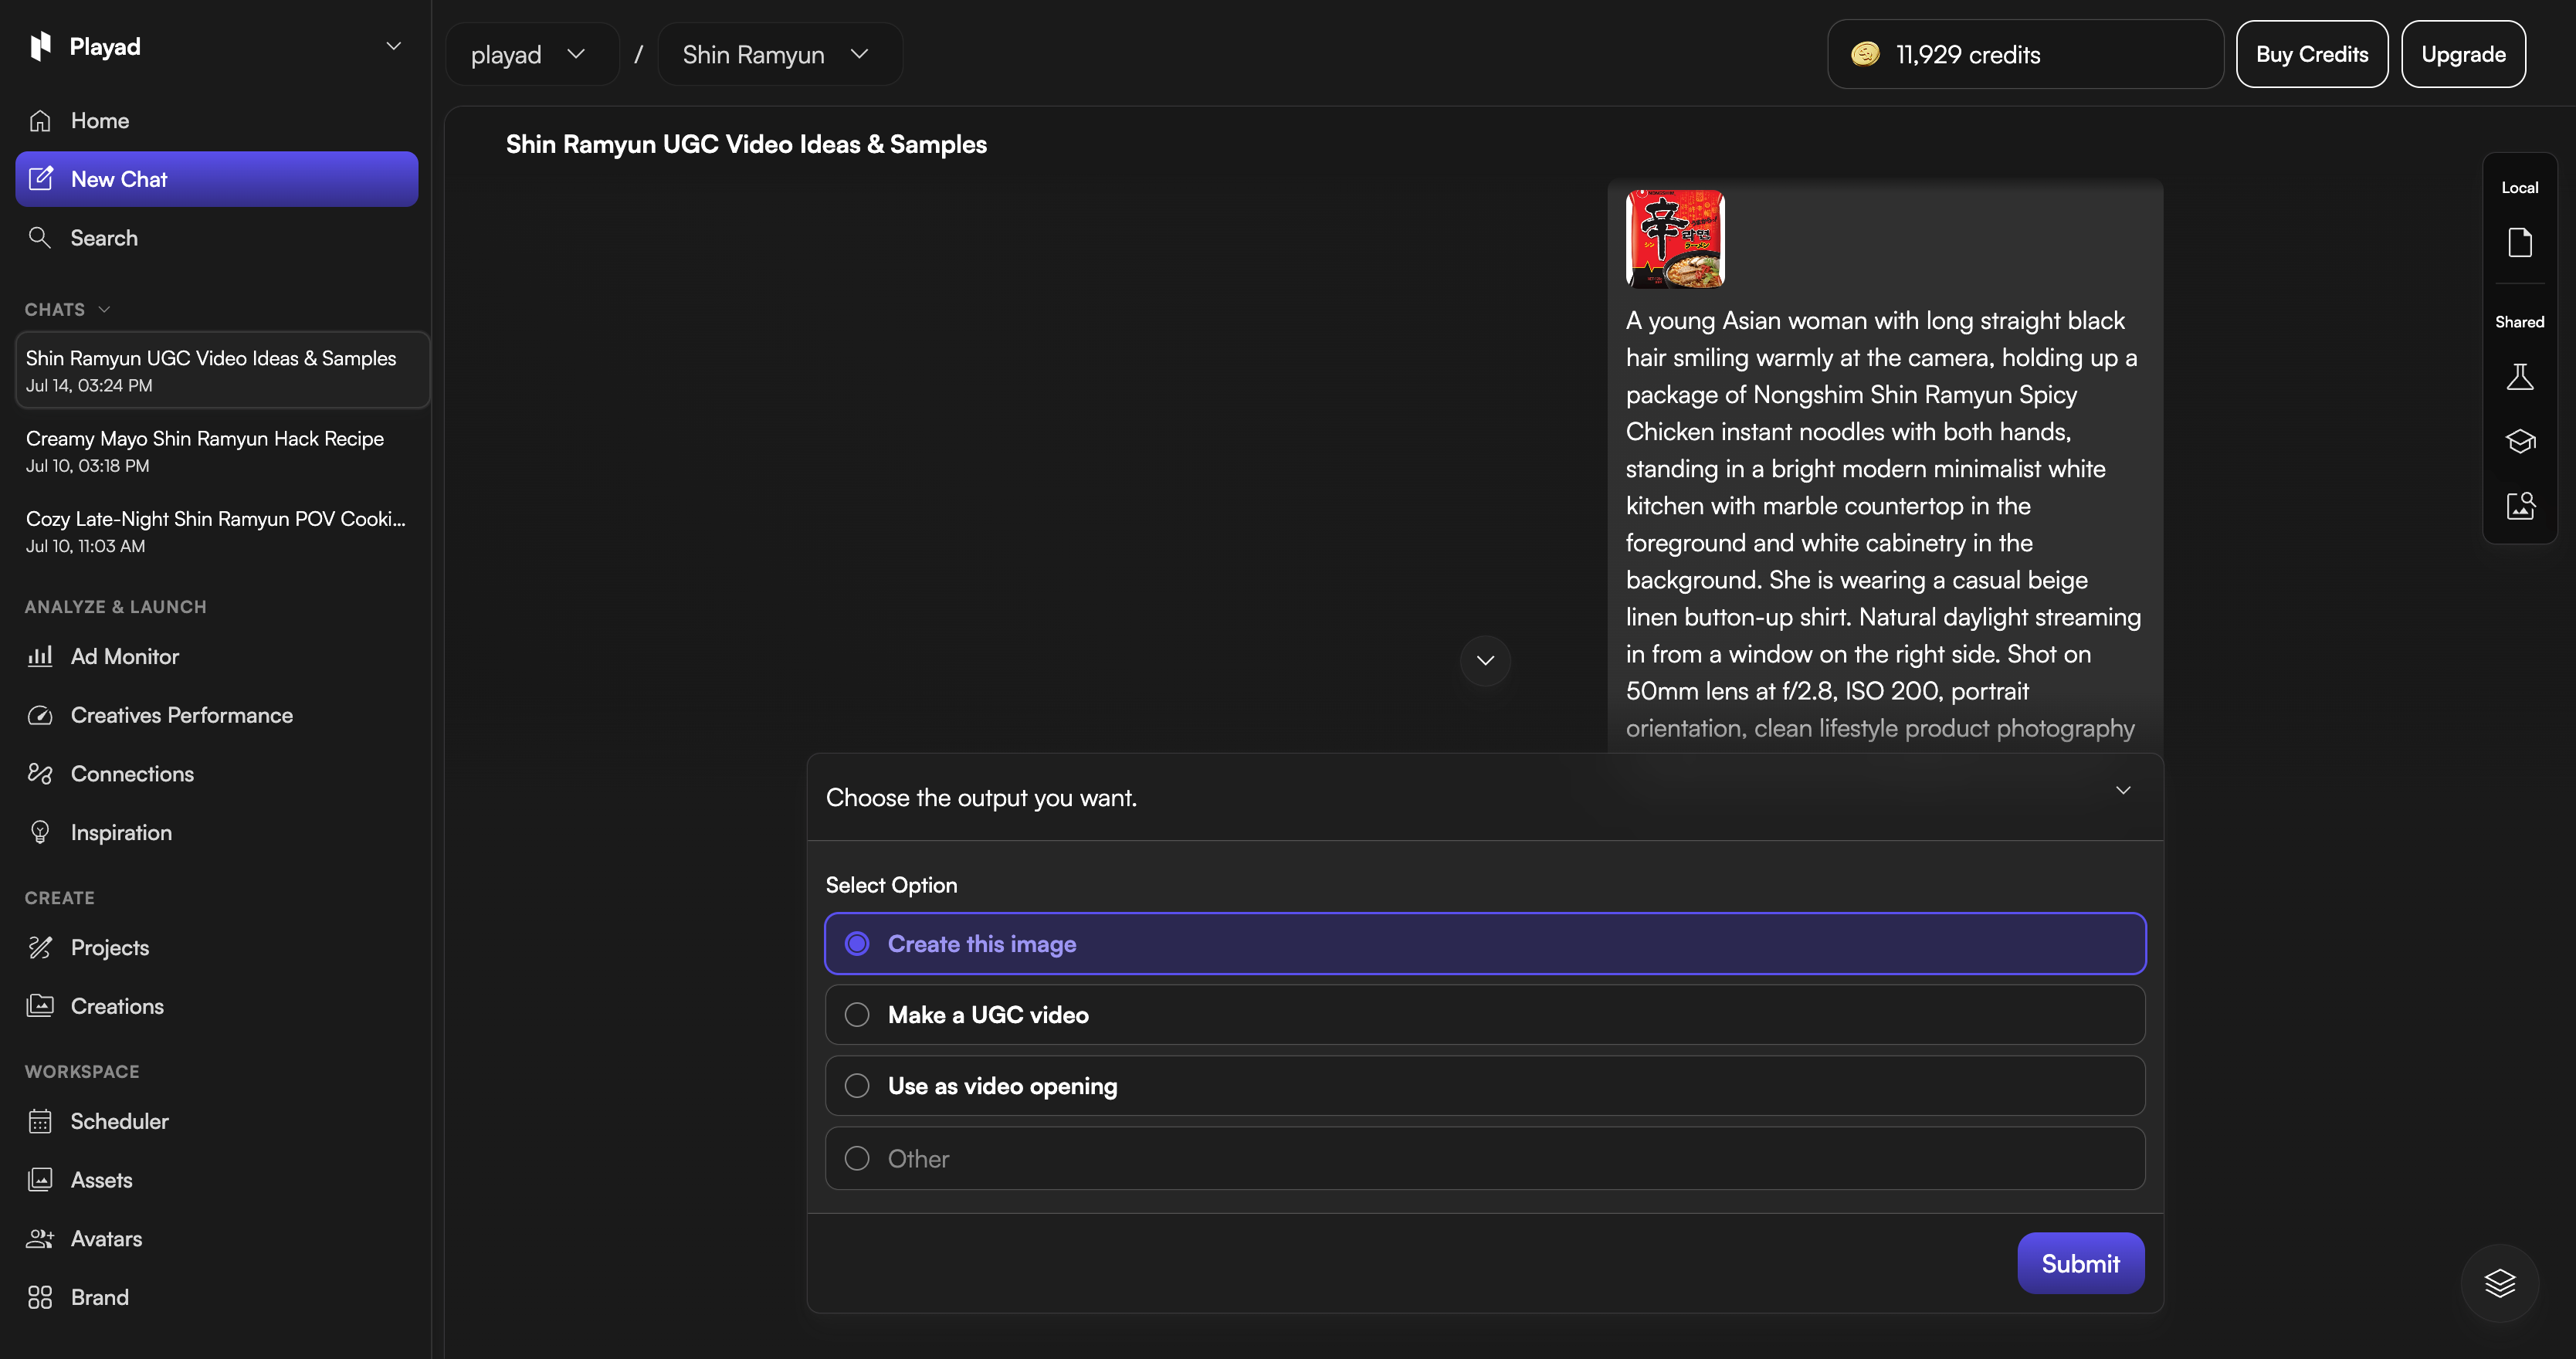Click the 11,929 credits display
Screen dimensions: 2576x1359
(2025, 54)
